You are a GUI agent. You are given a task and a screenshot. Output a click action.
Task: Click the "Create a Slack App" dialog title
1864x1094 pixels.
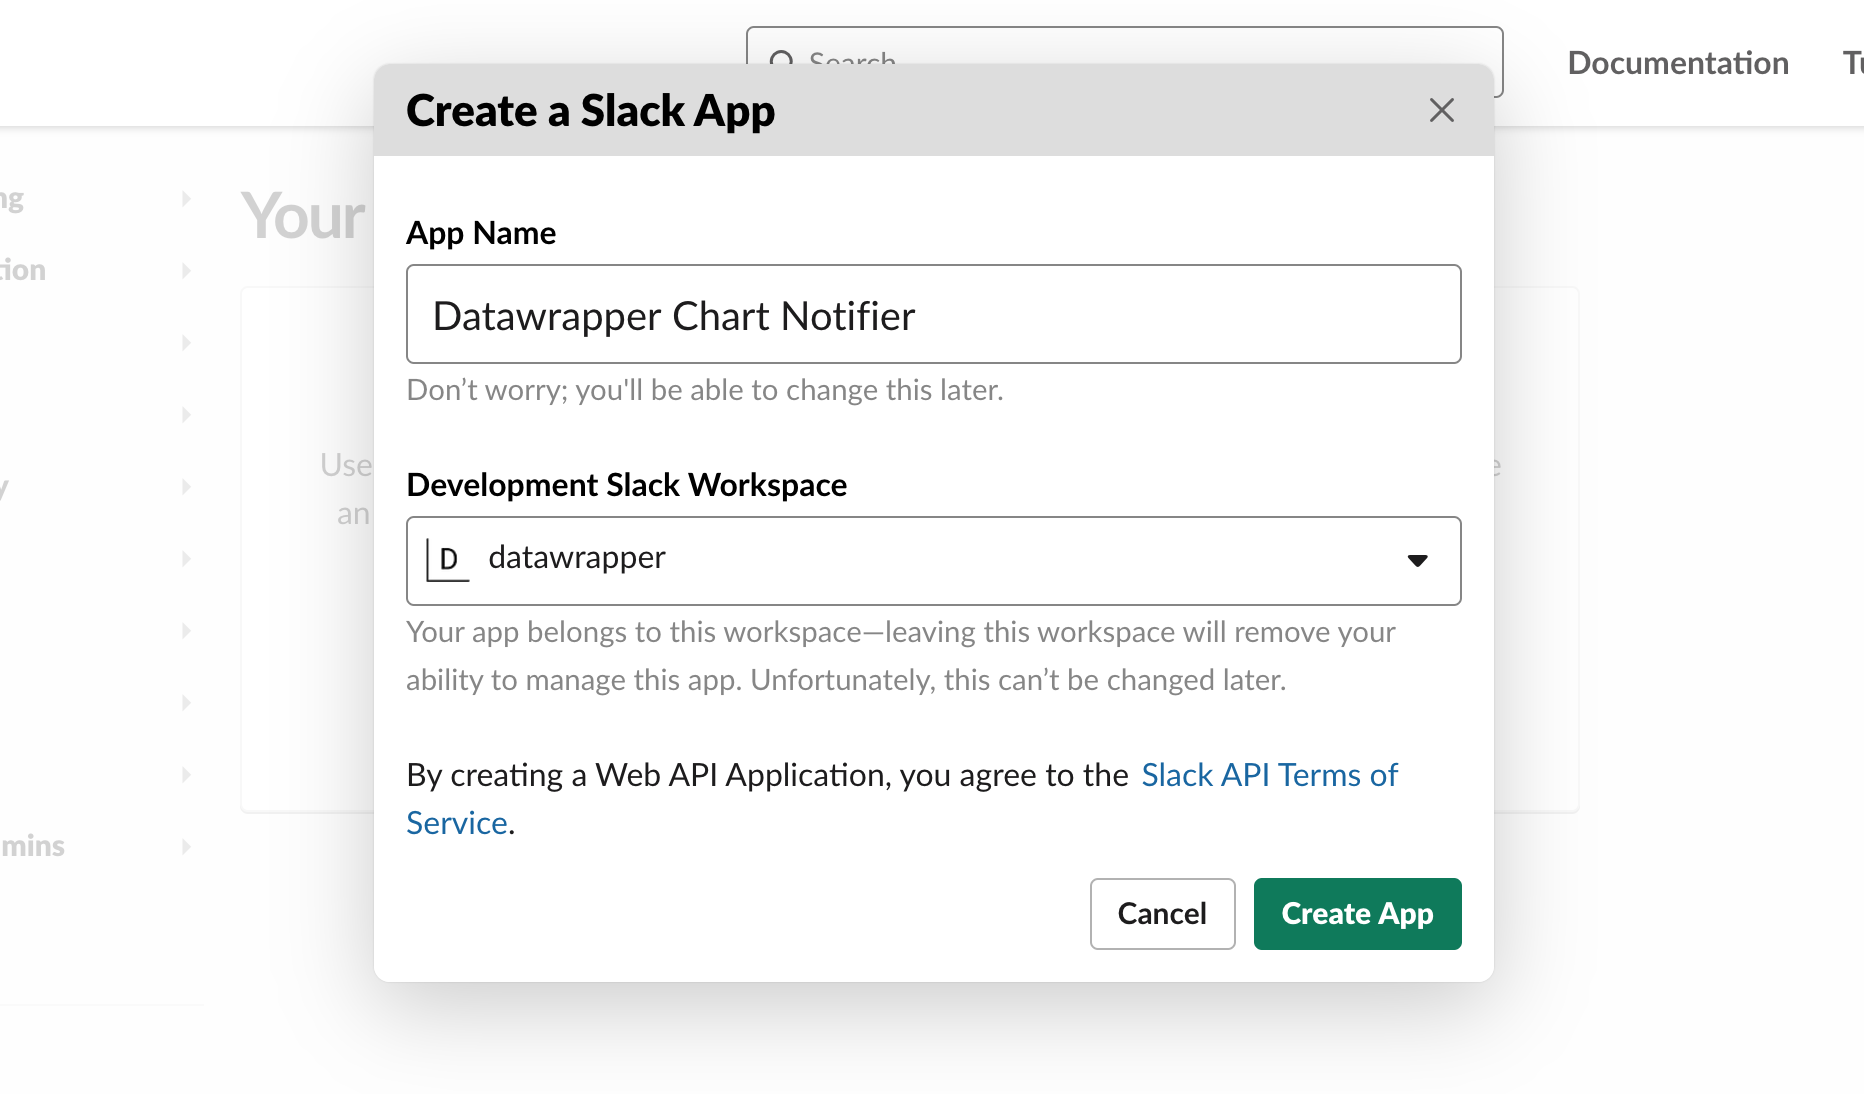[590, 110]
